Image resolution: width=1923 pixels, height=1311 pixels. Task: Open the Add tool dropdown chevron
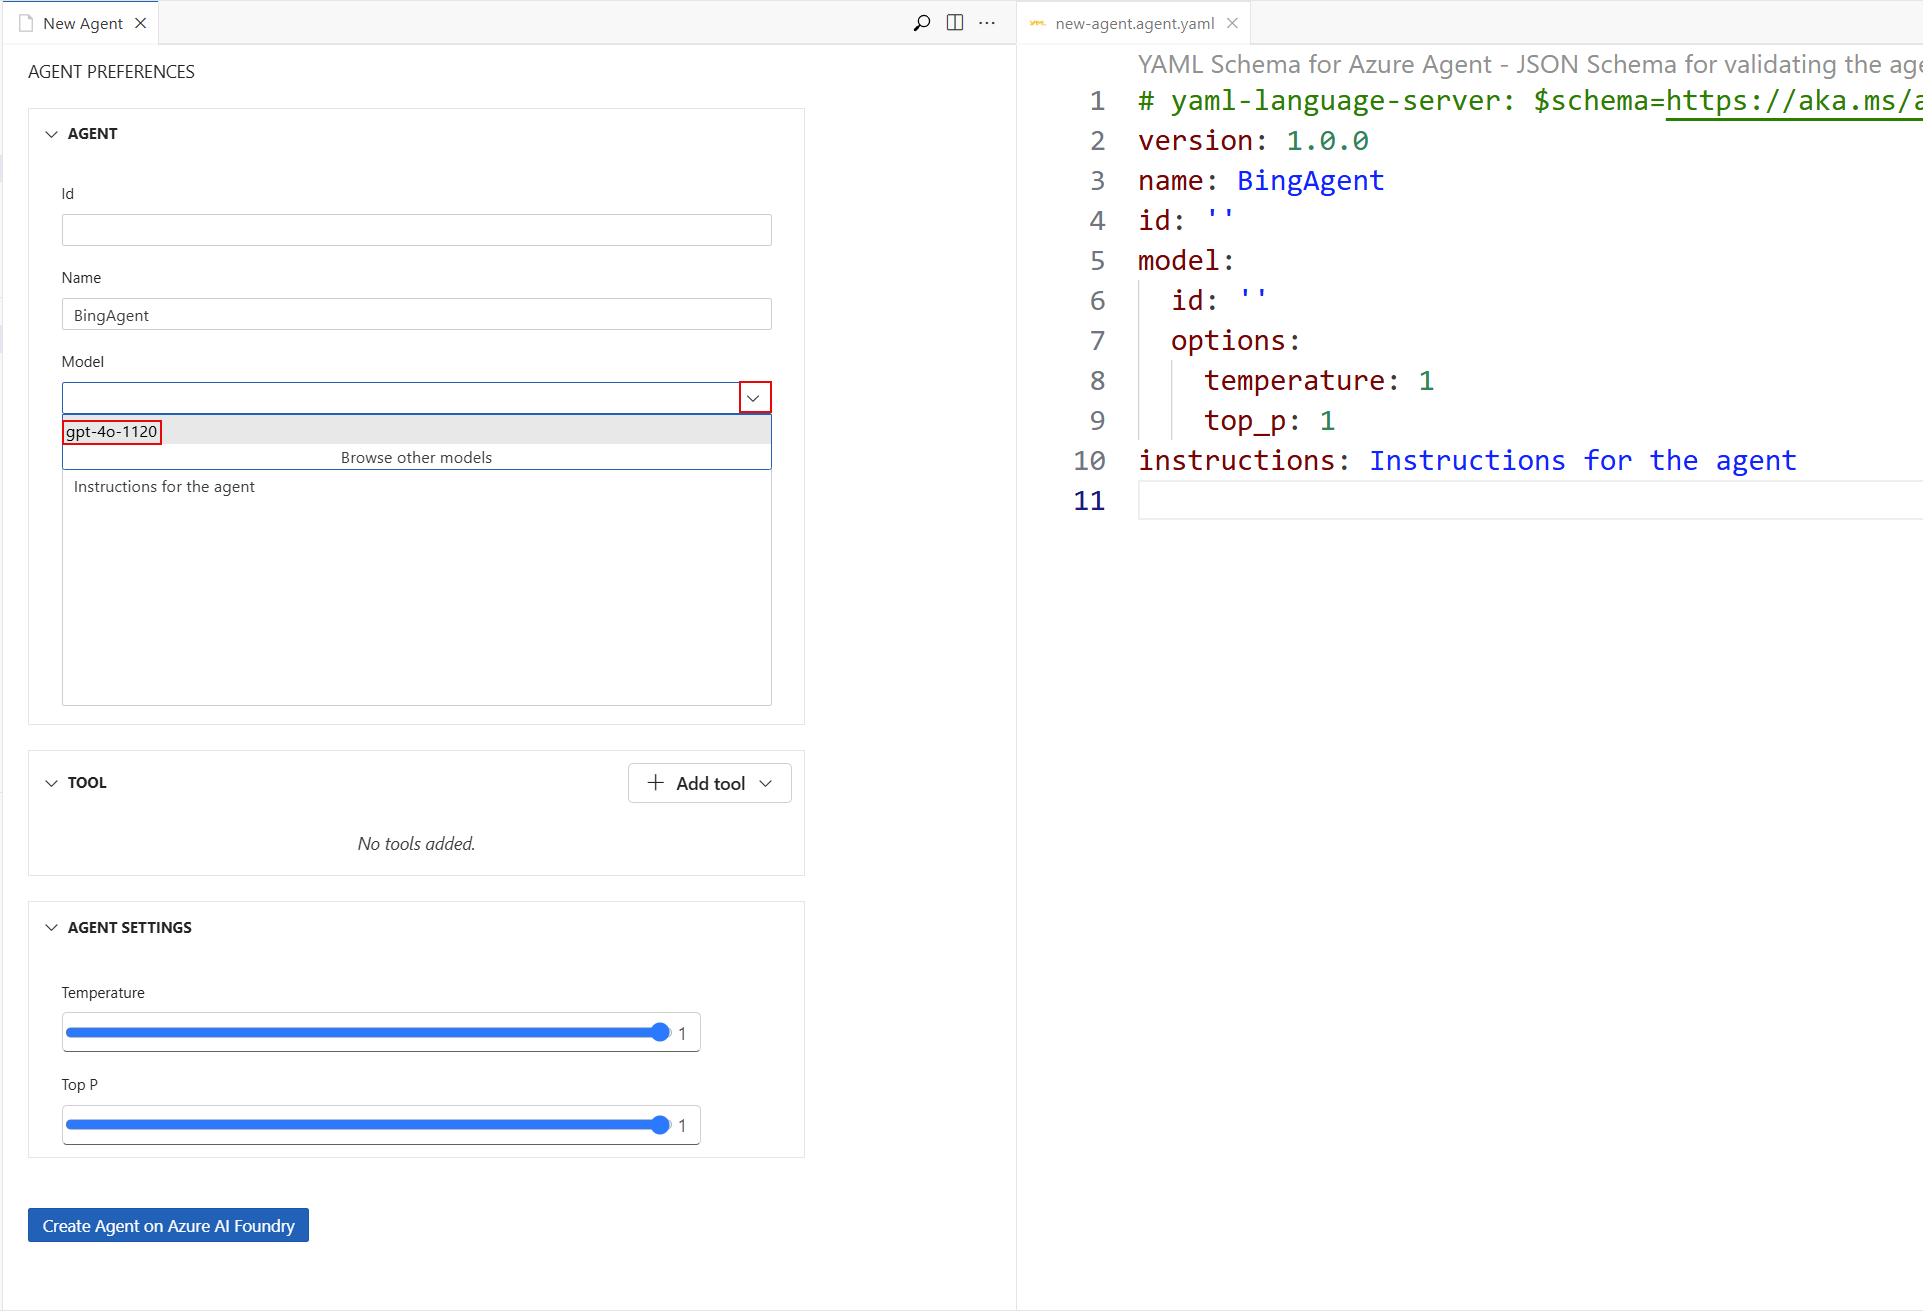tap(767, 783)
